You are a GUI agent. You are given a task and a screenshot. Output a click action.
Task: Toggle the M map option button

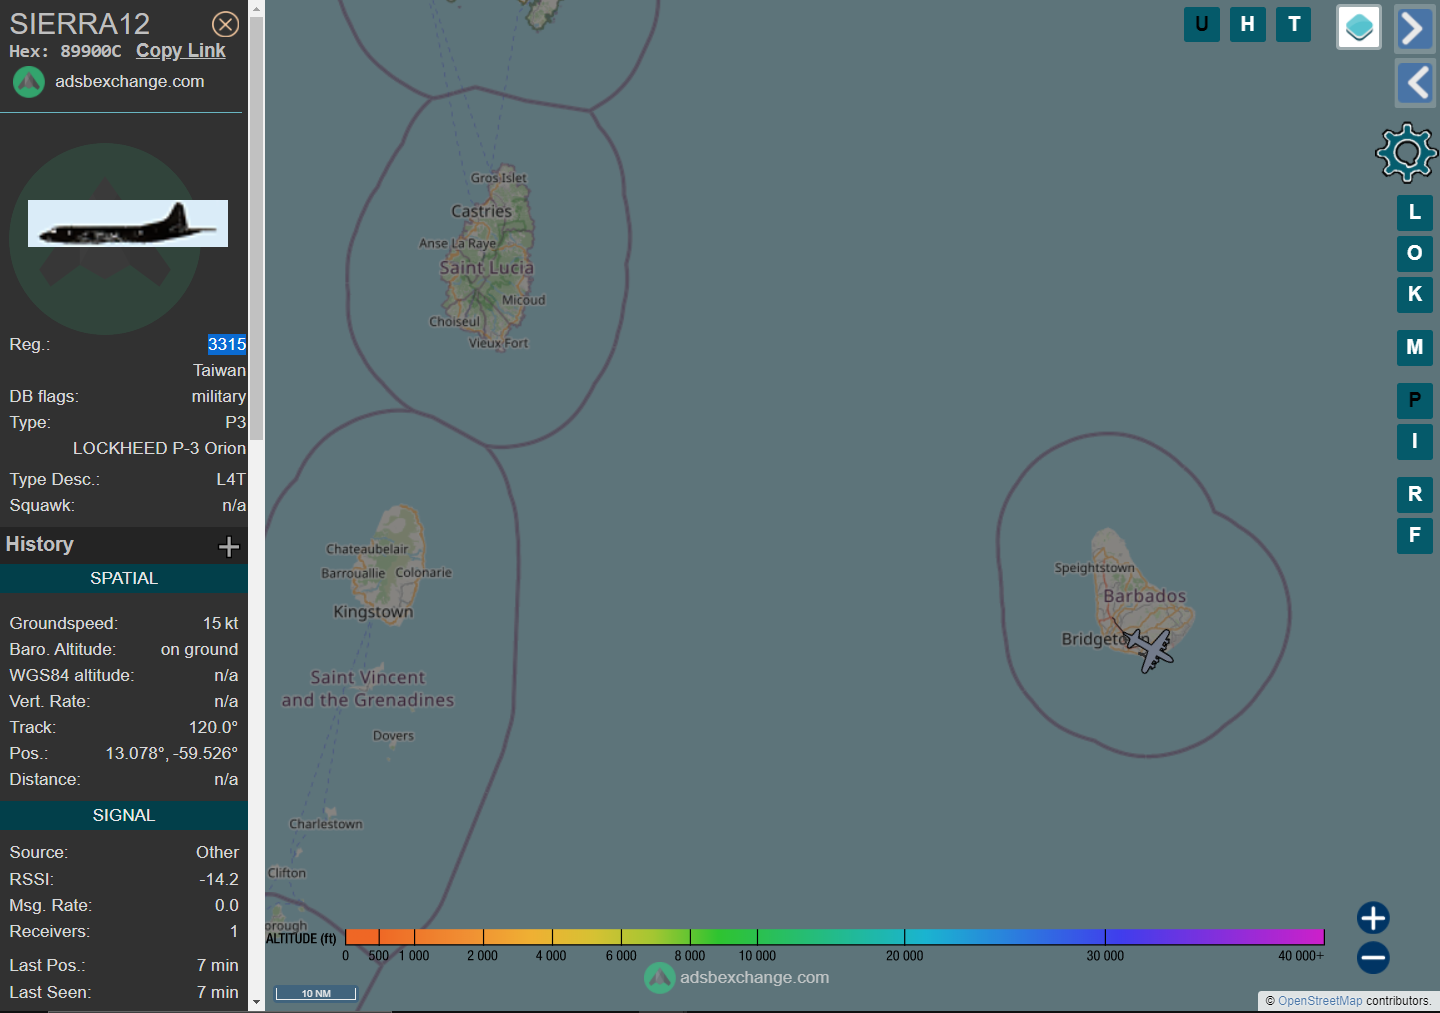1415,347
